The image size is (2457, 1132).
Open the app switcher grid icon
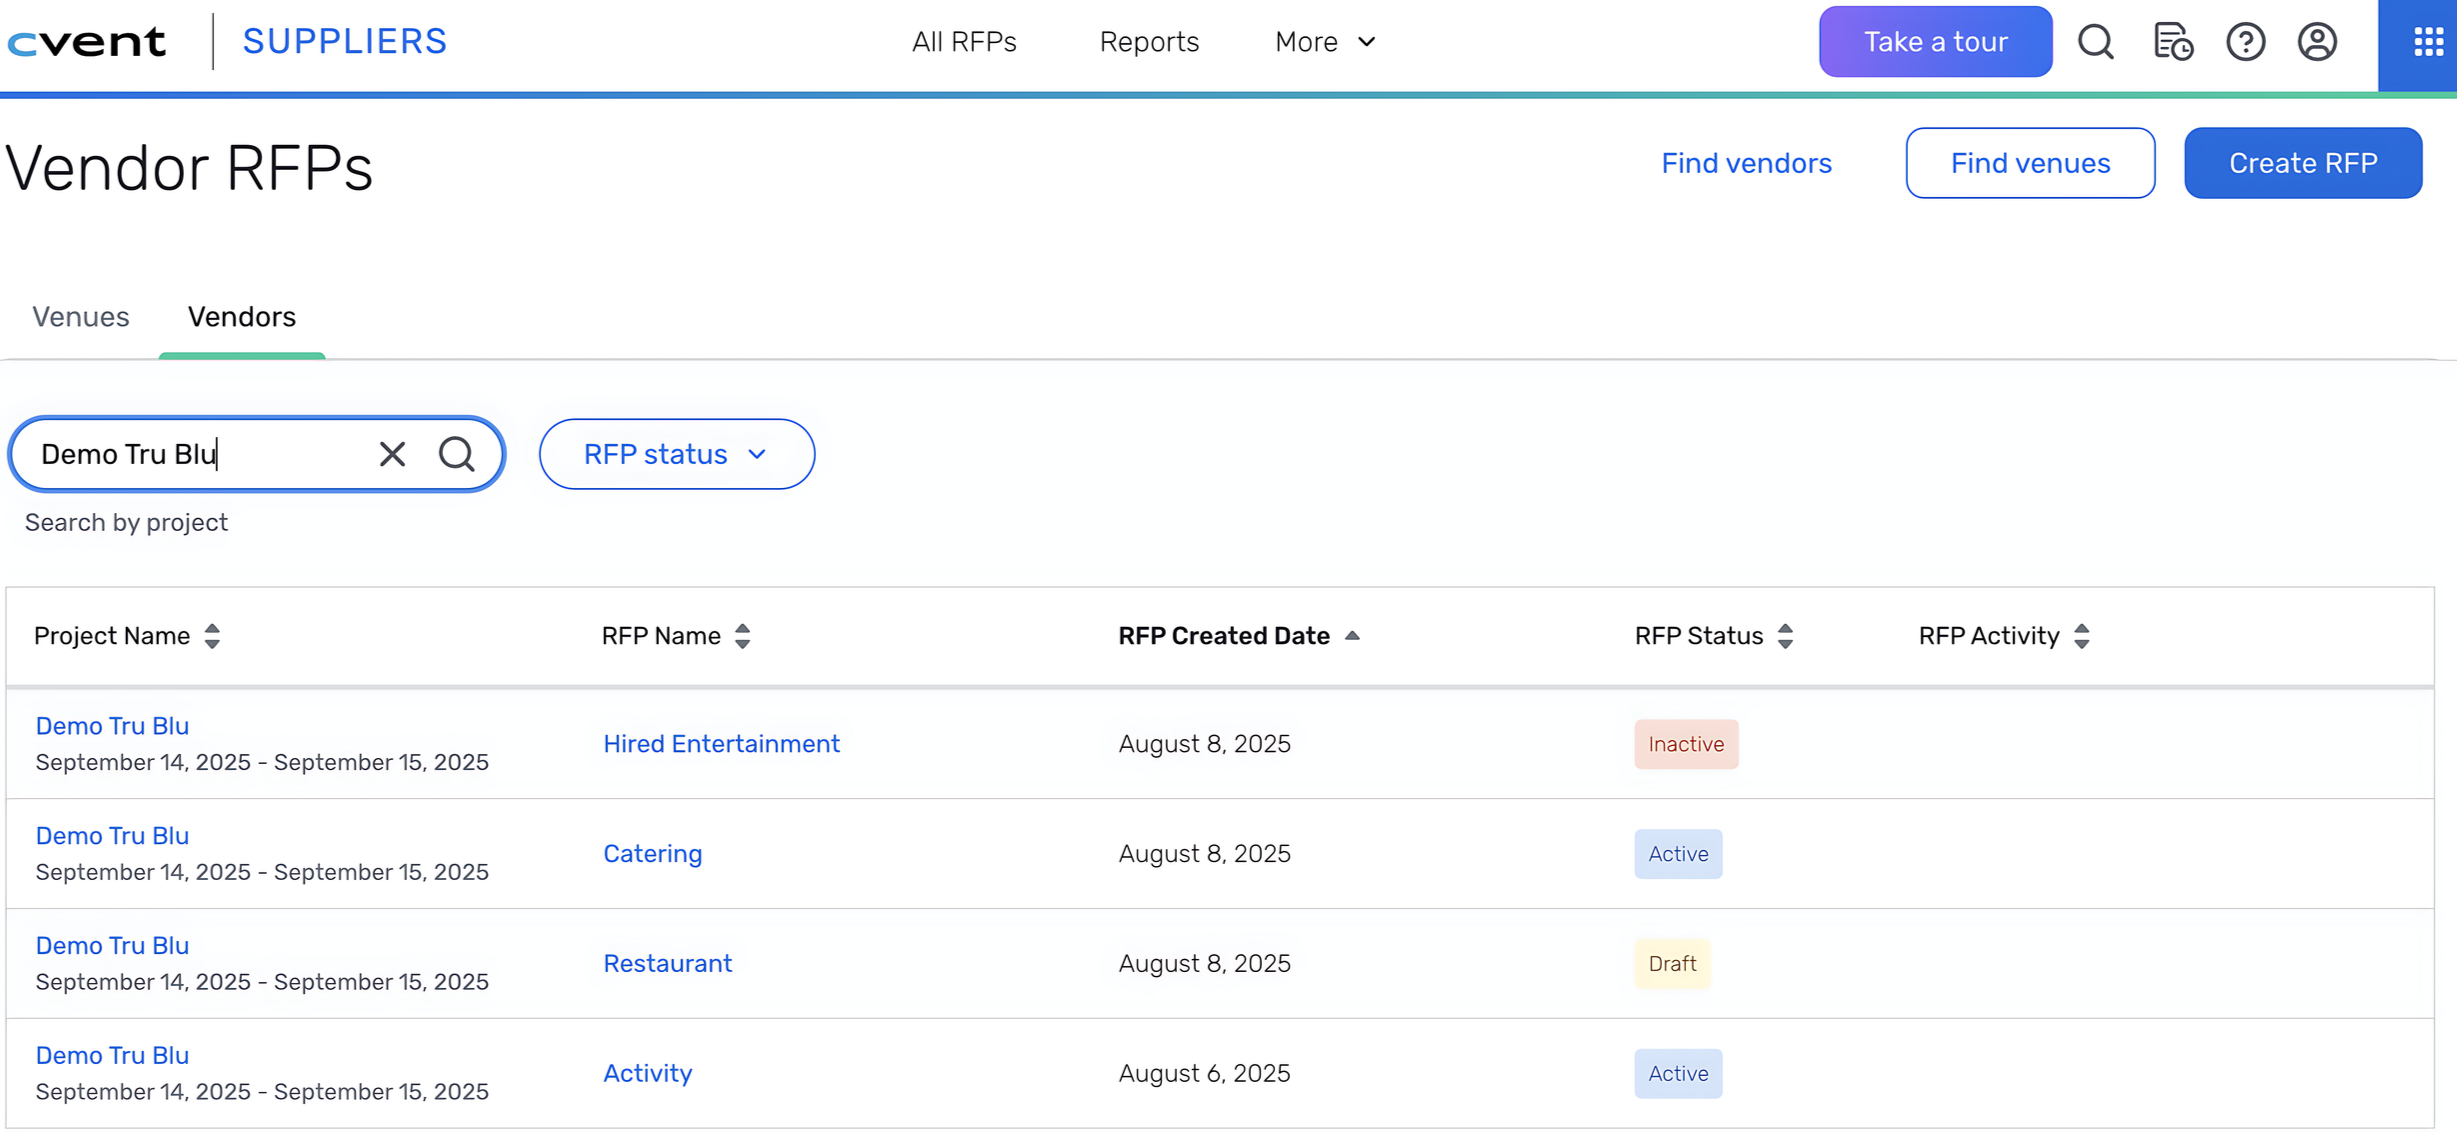tap(2427, 42)
